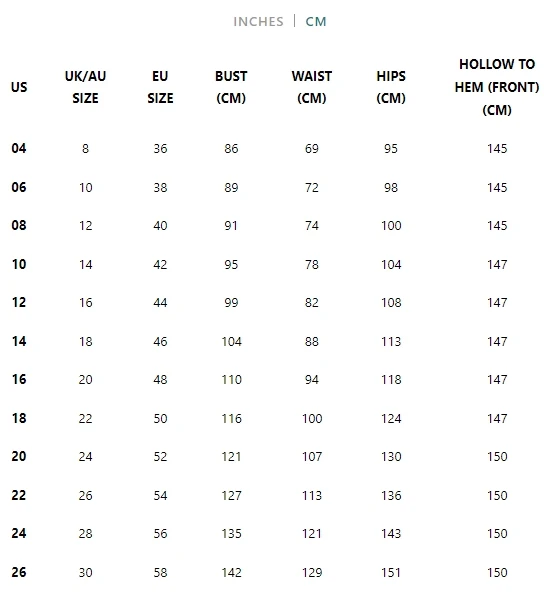Select US size 26 row label
The image size is (544, 605).
pyautogui.click(x=19, y=572)
